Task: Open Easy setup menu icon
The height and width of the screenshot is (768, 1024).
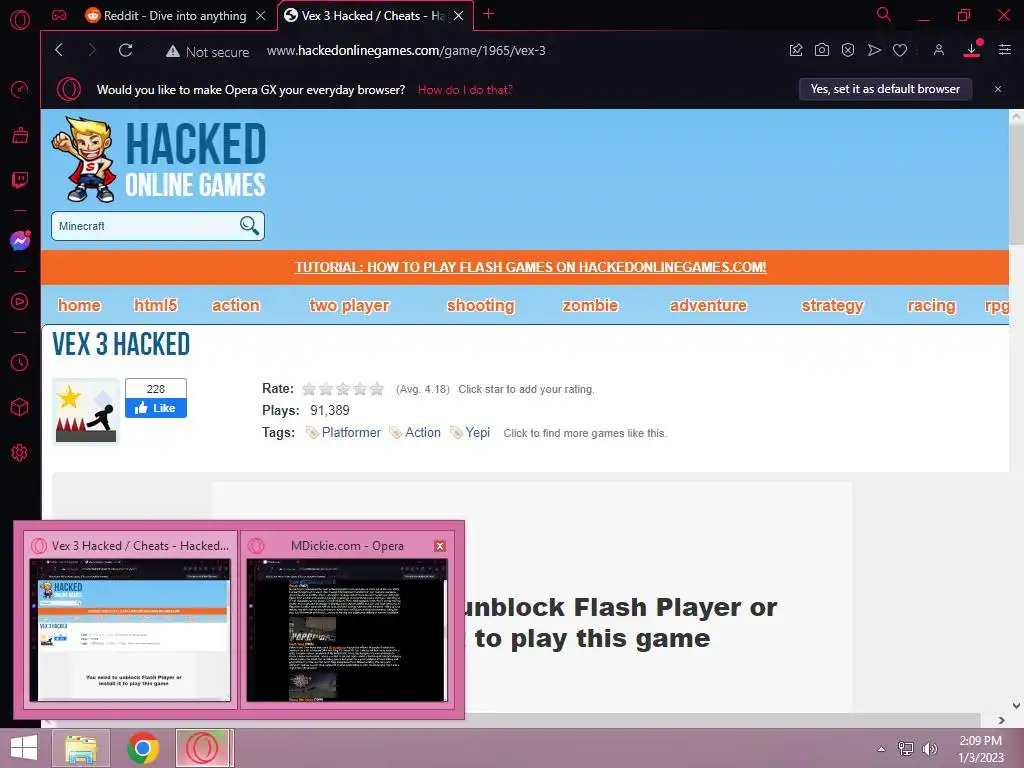Action: click(x=1004, y=50)
